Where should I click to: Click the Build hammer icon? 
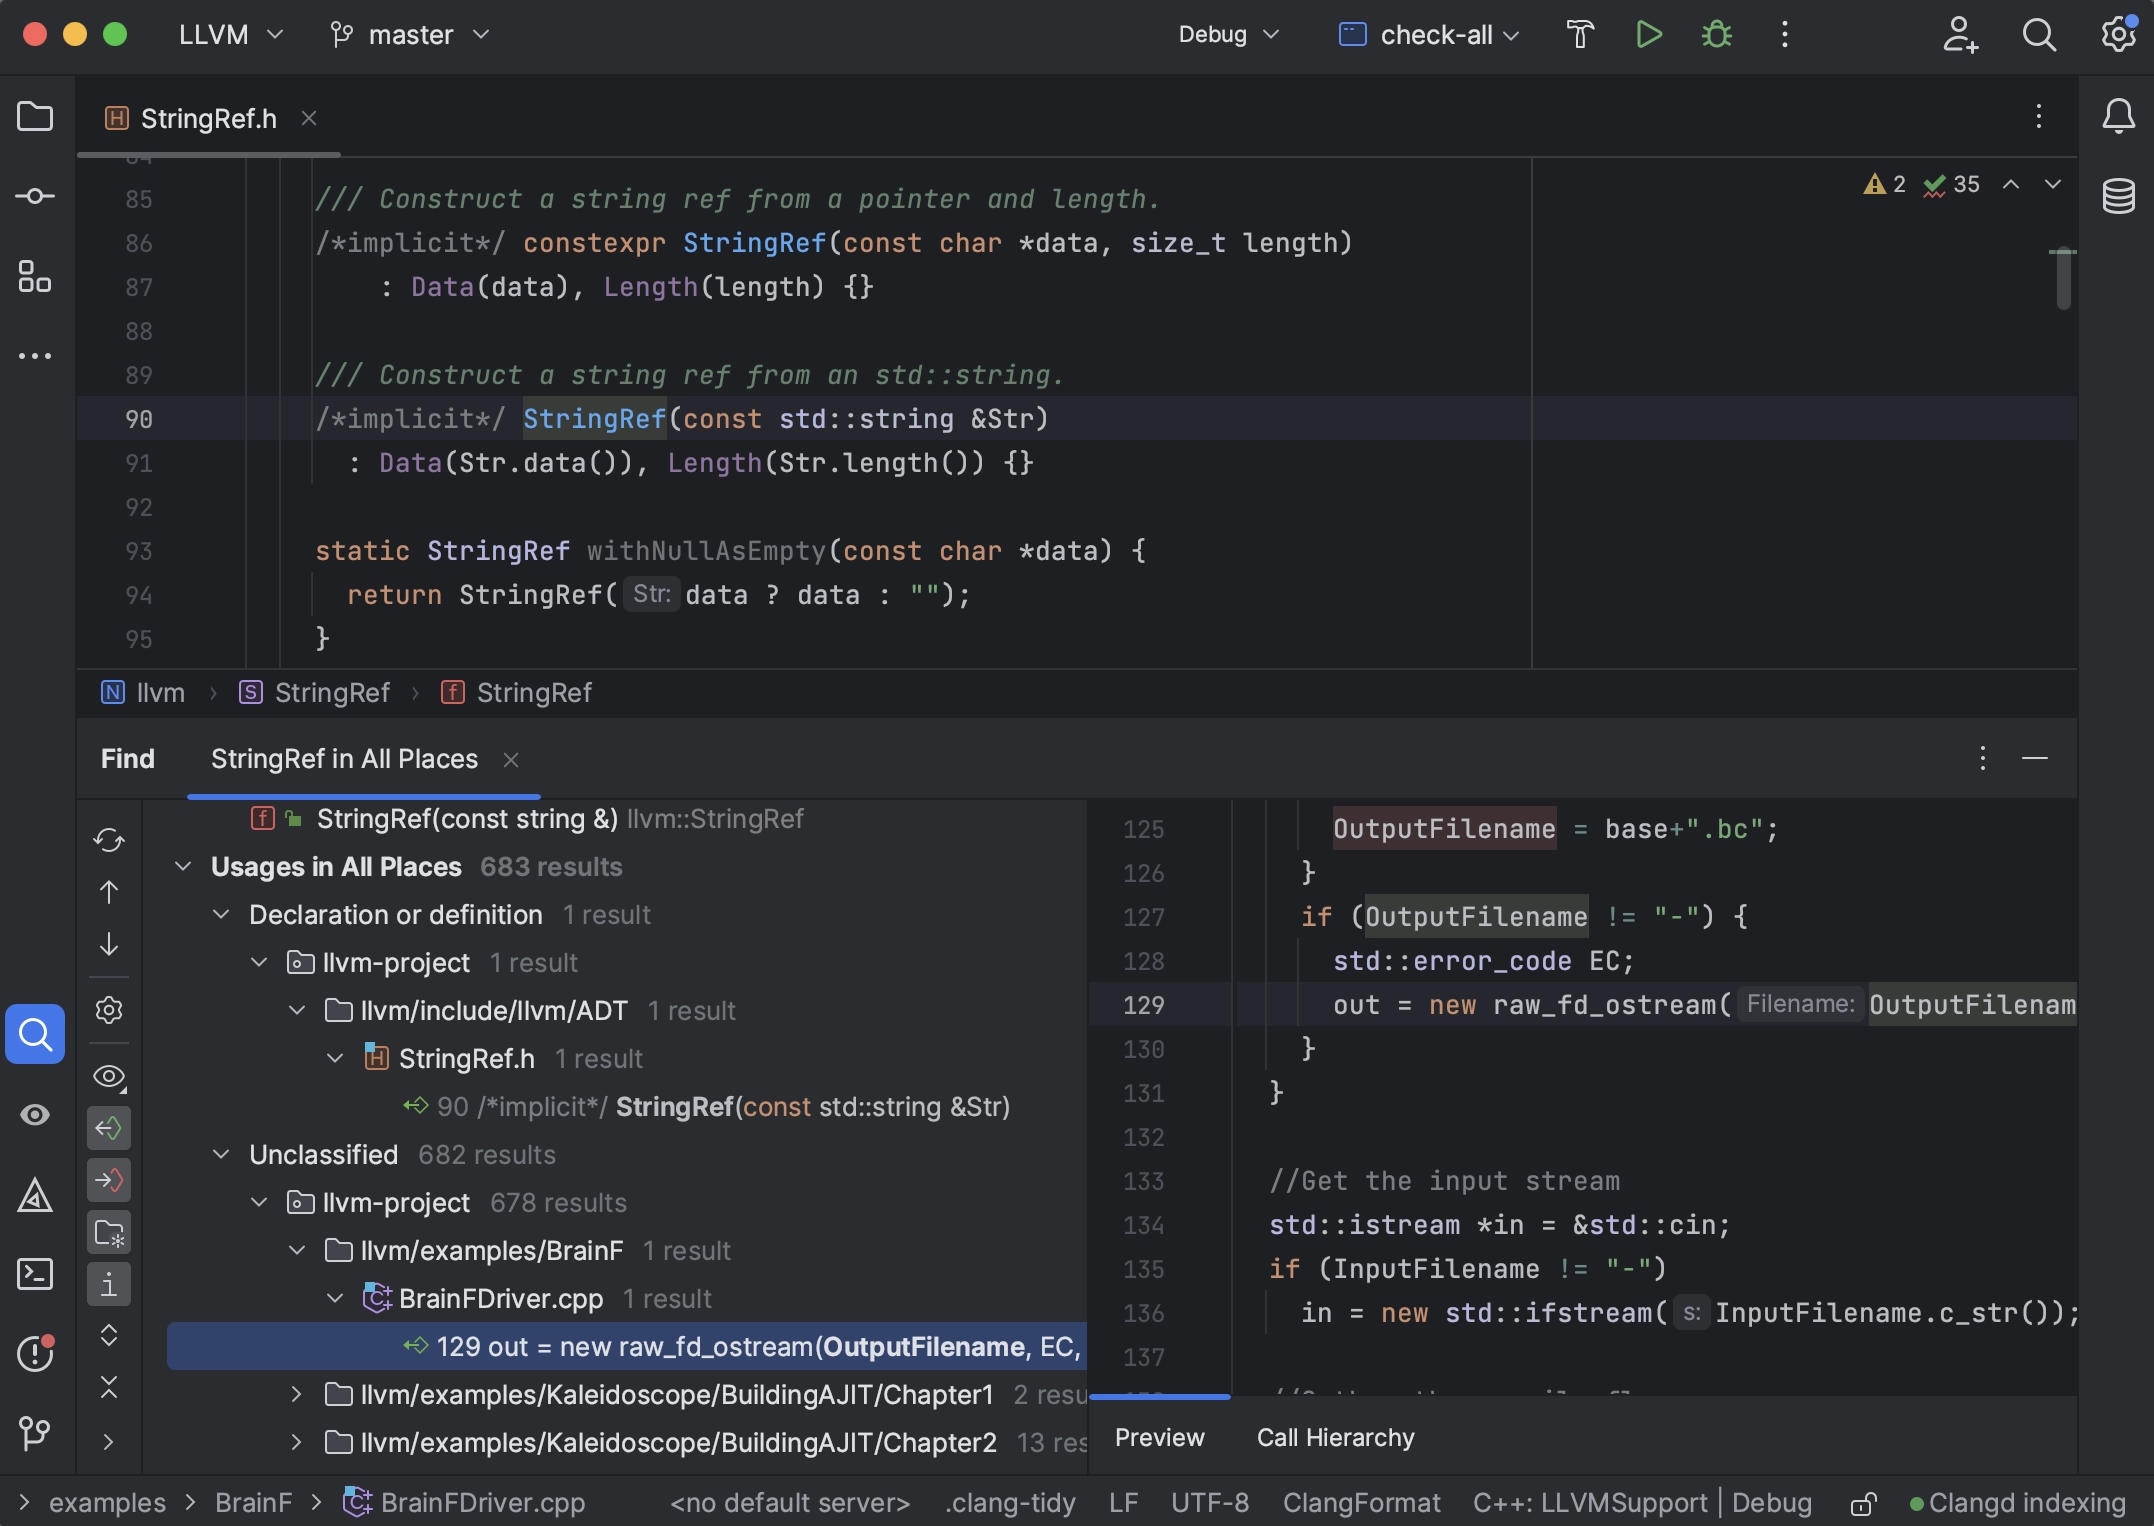(1580, 35)
